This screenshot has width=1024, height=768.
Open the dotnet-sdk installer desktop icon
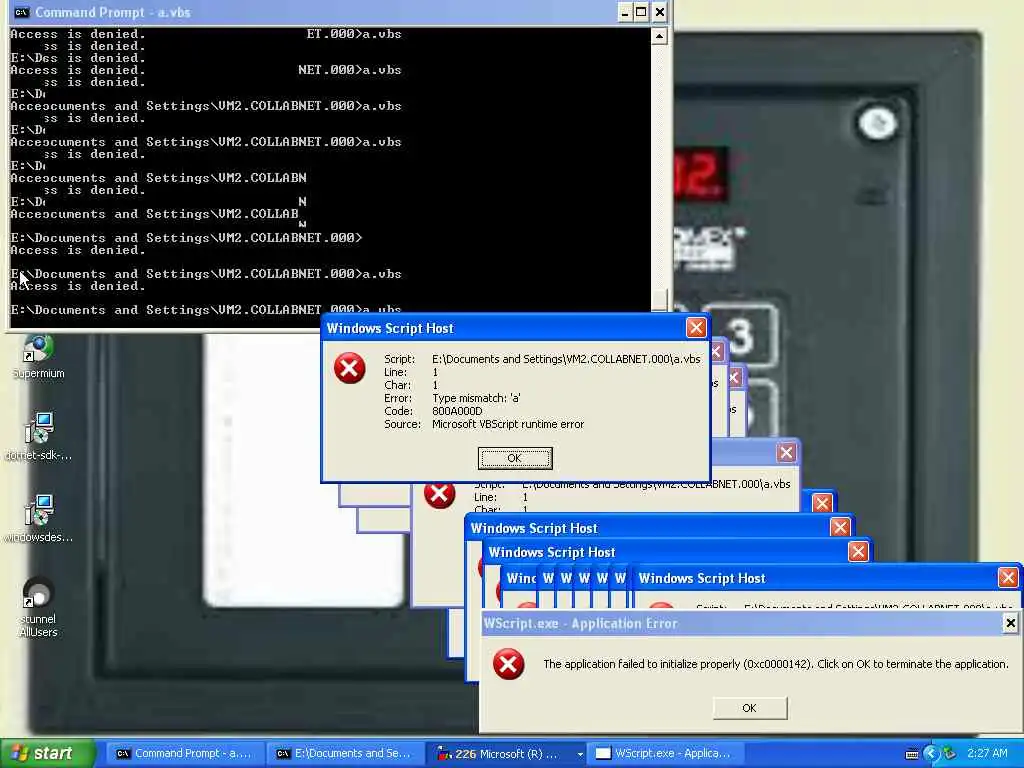[38, 436]
